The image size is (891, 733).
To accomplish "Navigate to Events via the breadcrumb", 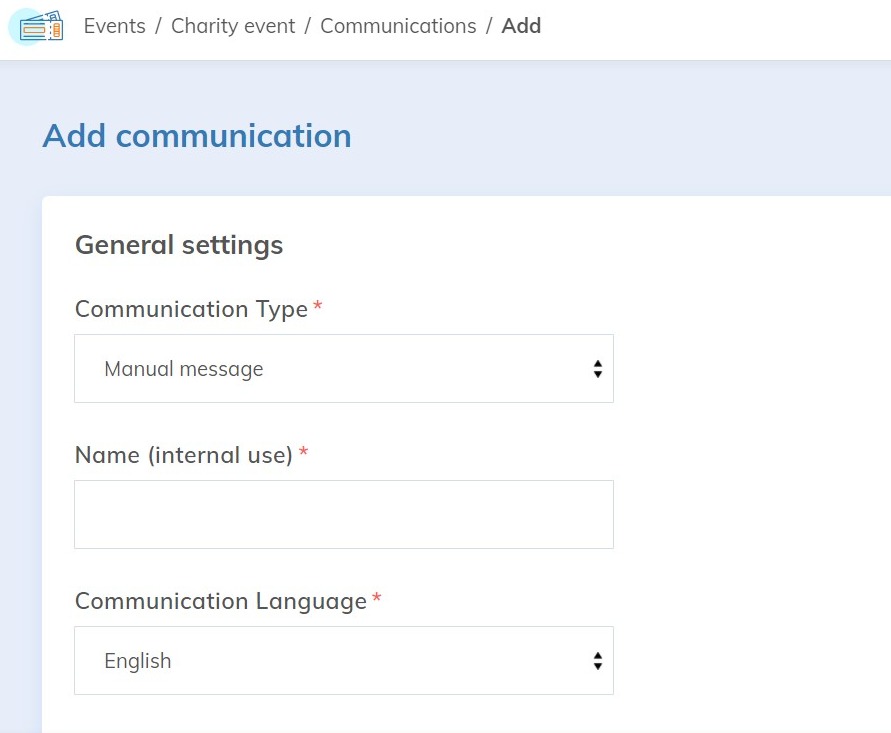I will click(114, 26).
